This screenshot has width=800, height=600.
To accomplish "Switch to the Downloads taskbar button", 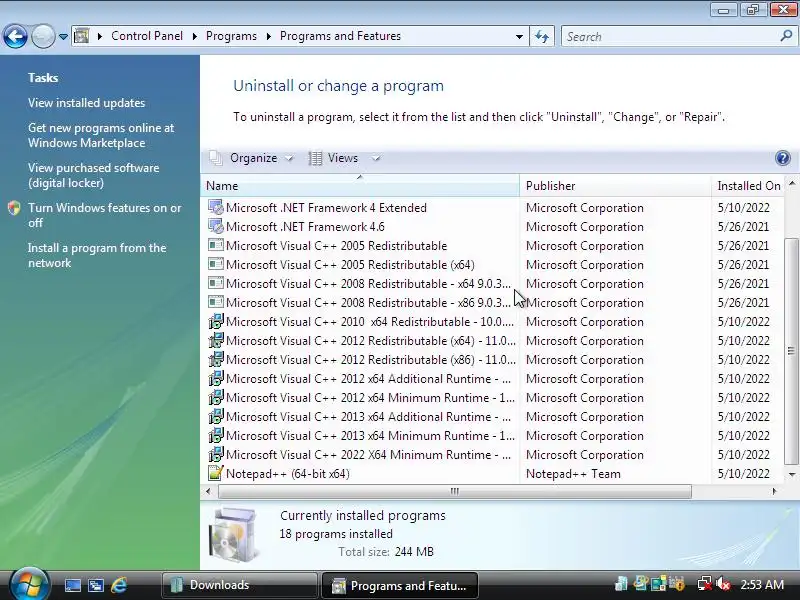I will pos(239,585).
